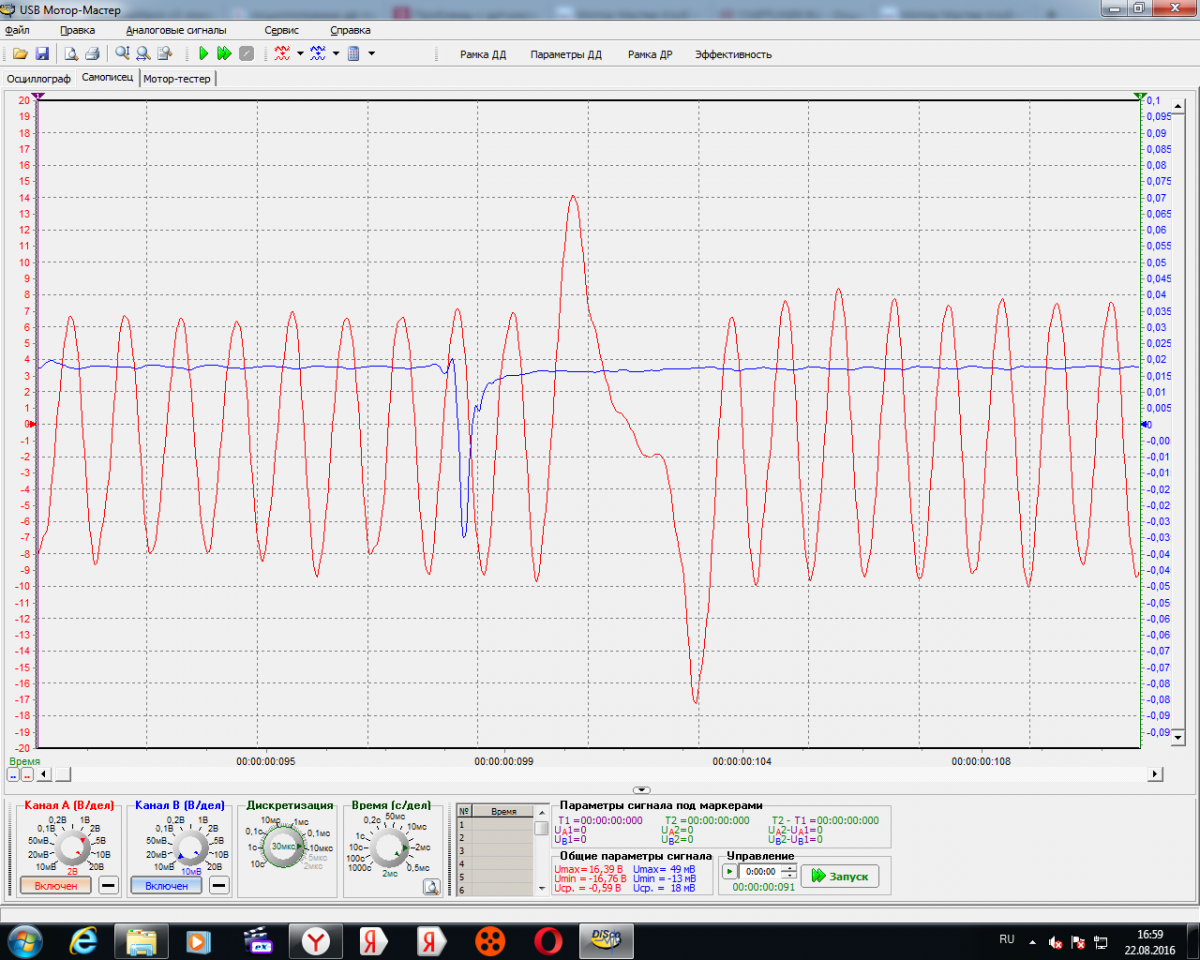Screen dimensions: 1200x960
Task: Click time field in Управление panel
Action: click(x=760, y=871)
